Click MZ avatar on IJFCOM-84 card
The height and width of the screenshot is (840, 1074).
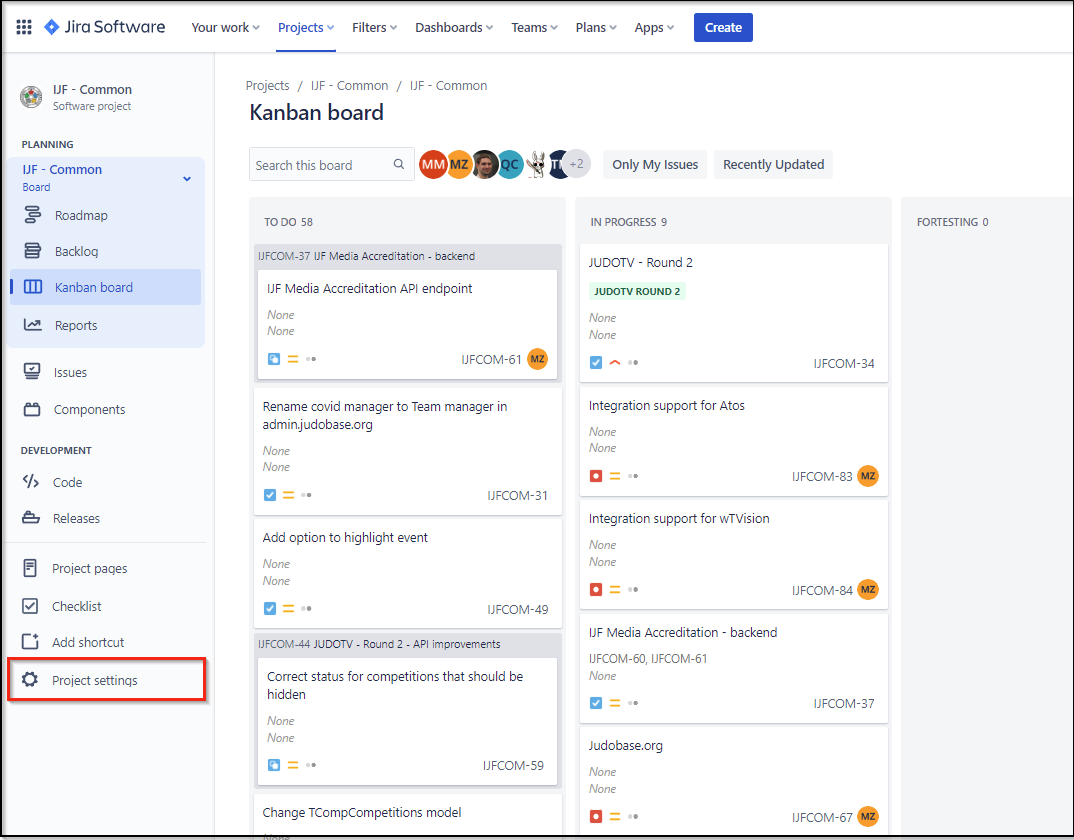(x=868, y=589)
